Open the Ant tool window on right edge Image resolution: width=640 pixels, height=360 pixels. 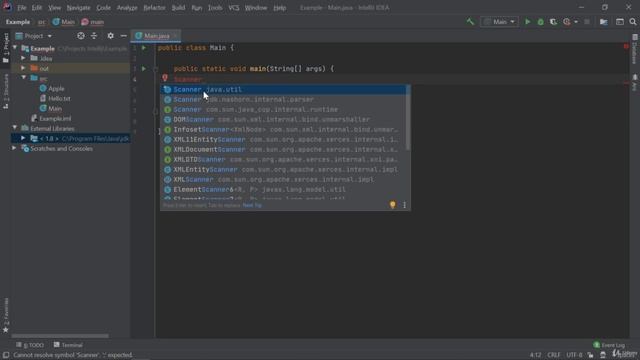[x=635, y=82]
